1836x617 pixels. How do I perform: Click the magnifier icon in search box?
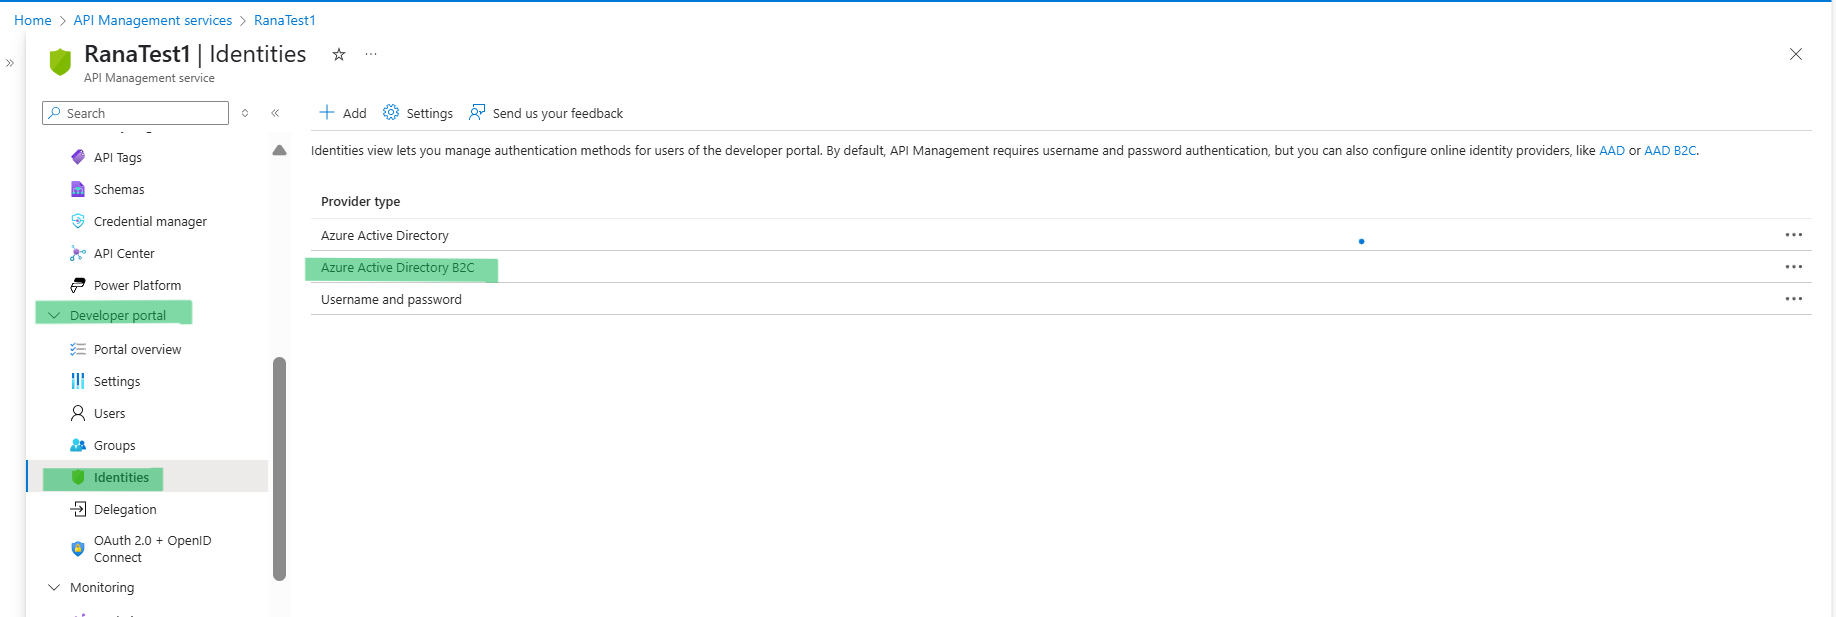(55, 113)
